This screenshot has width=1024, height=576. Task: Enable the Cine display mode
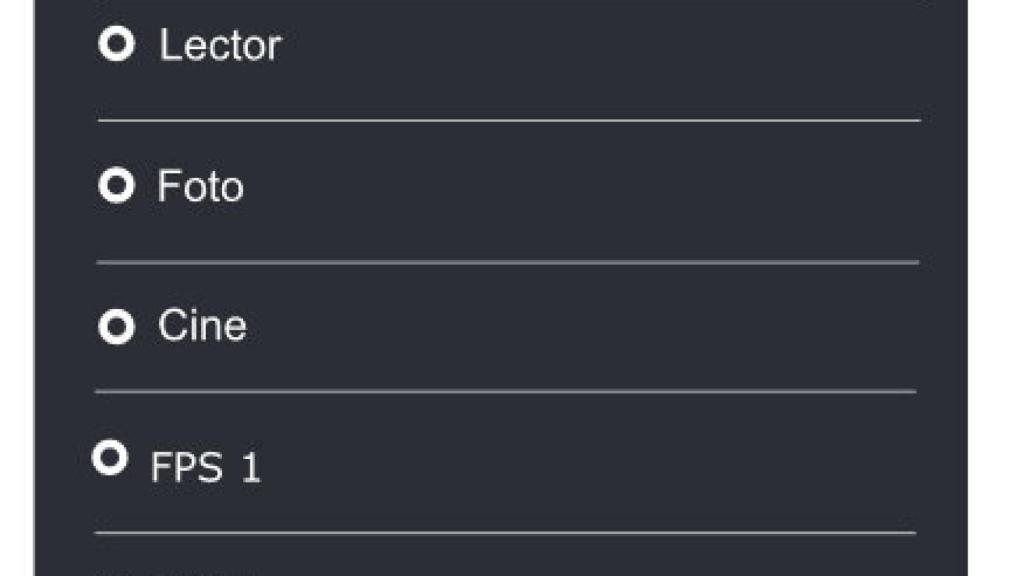point(119,325)
